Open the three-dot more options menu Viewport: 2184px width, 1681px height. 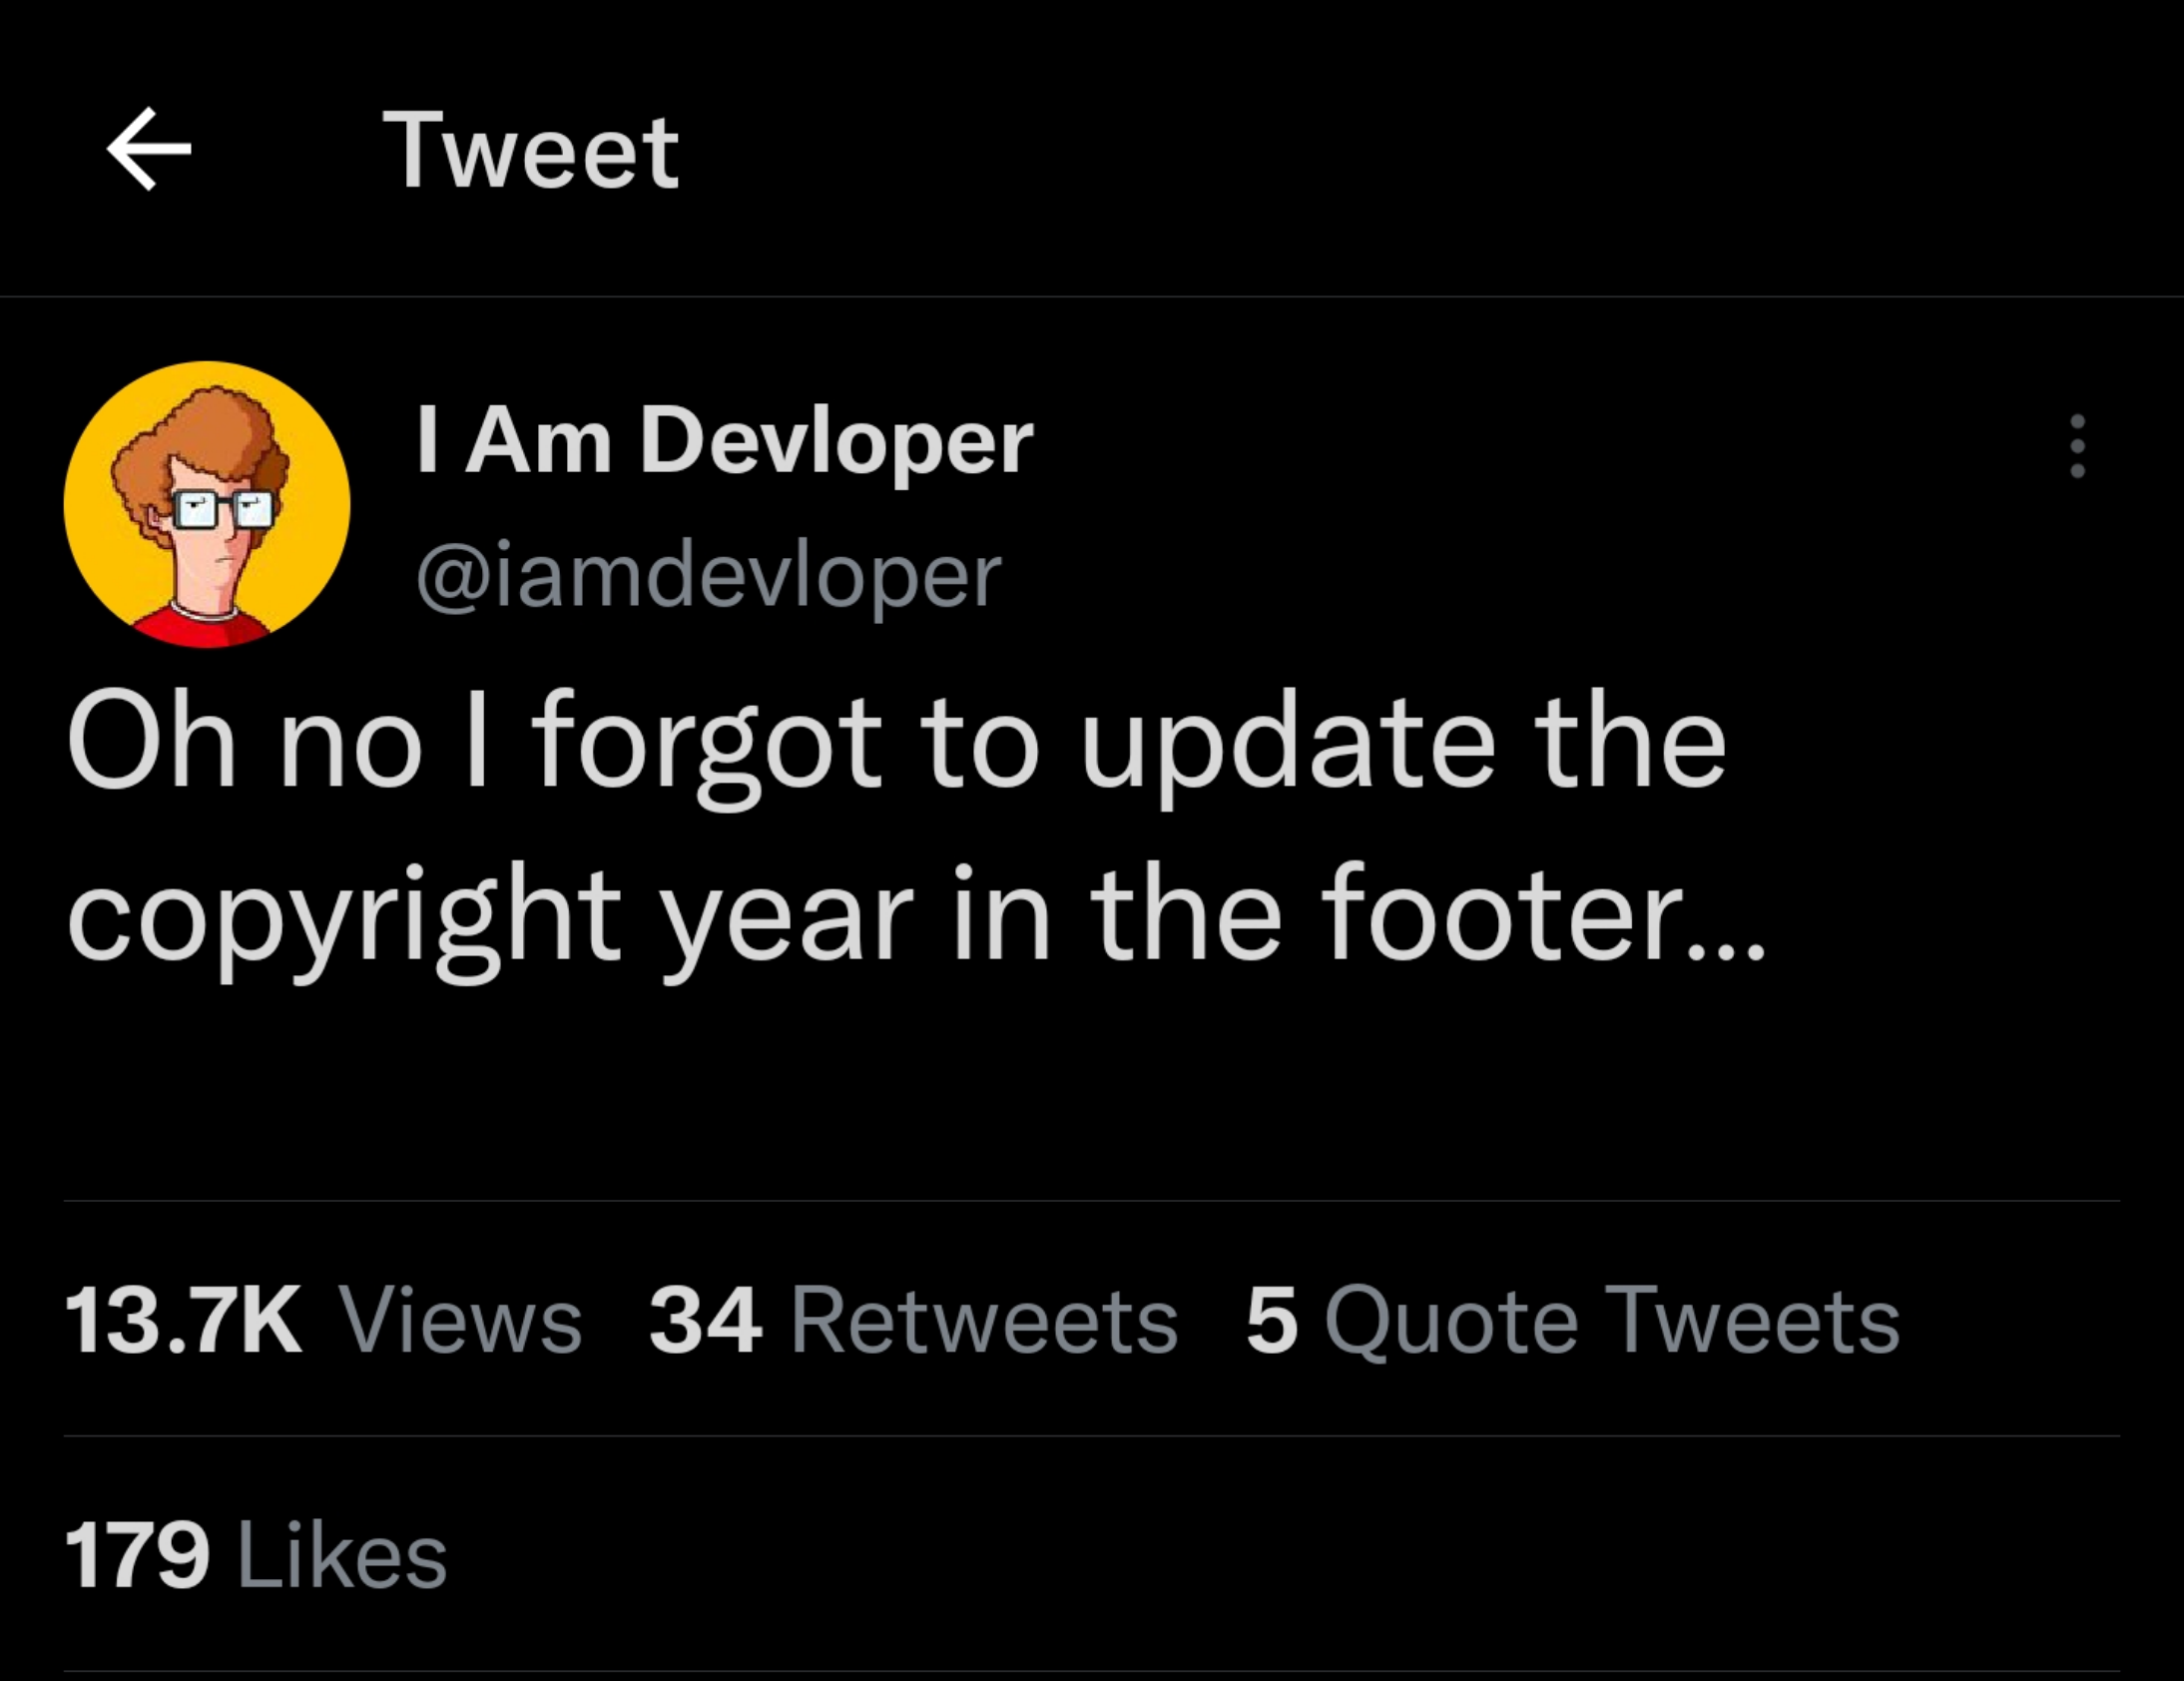pyautogui.click(x=2076, y=446)
